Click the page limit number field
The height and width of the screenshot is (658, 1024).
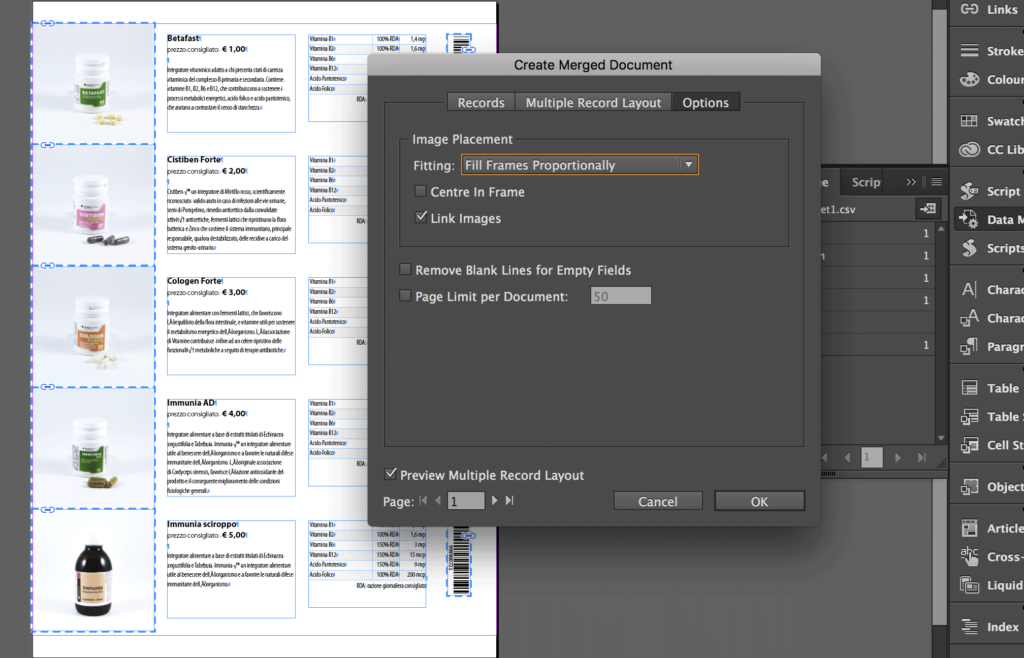coord(620,296)
